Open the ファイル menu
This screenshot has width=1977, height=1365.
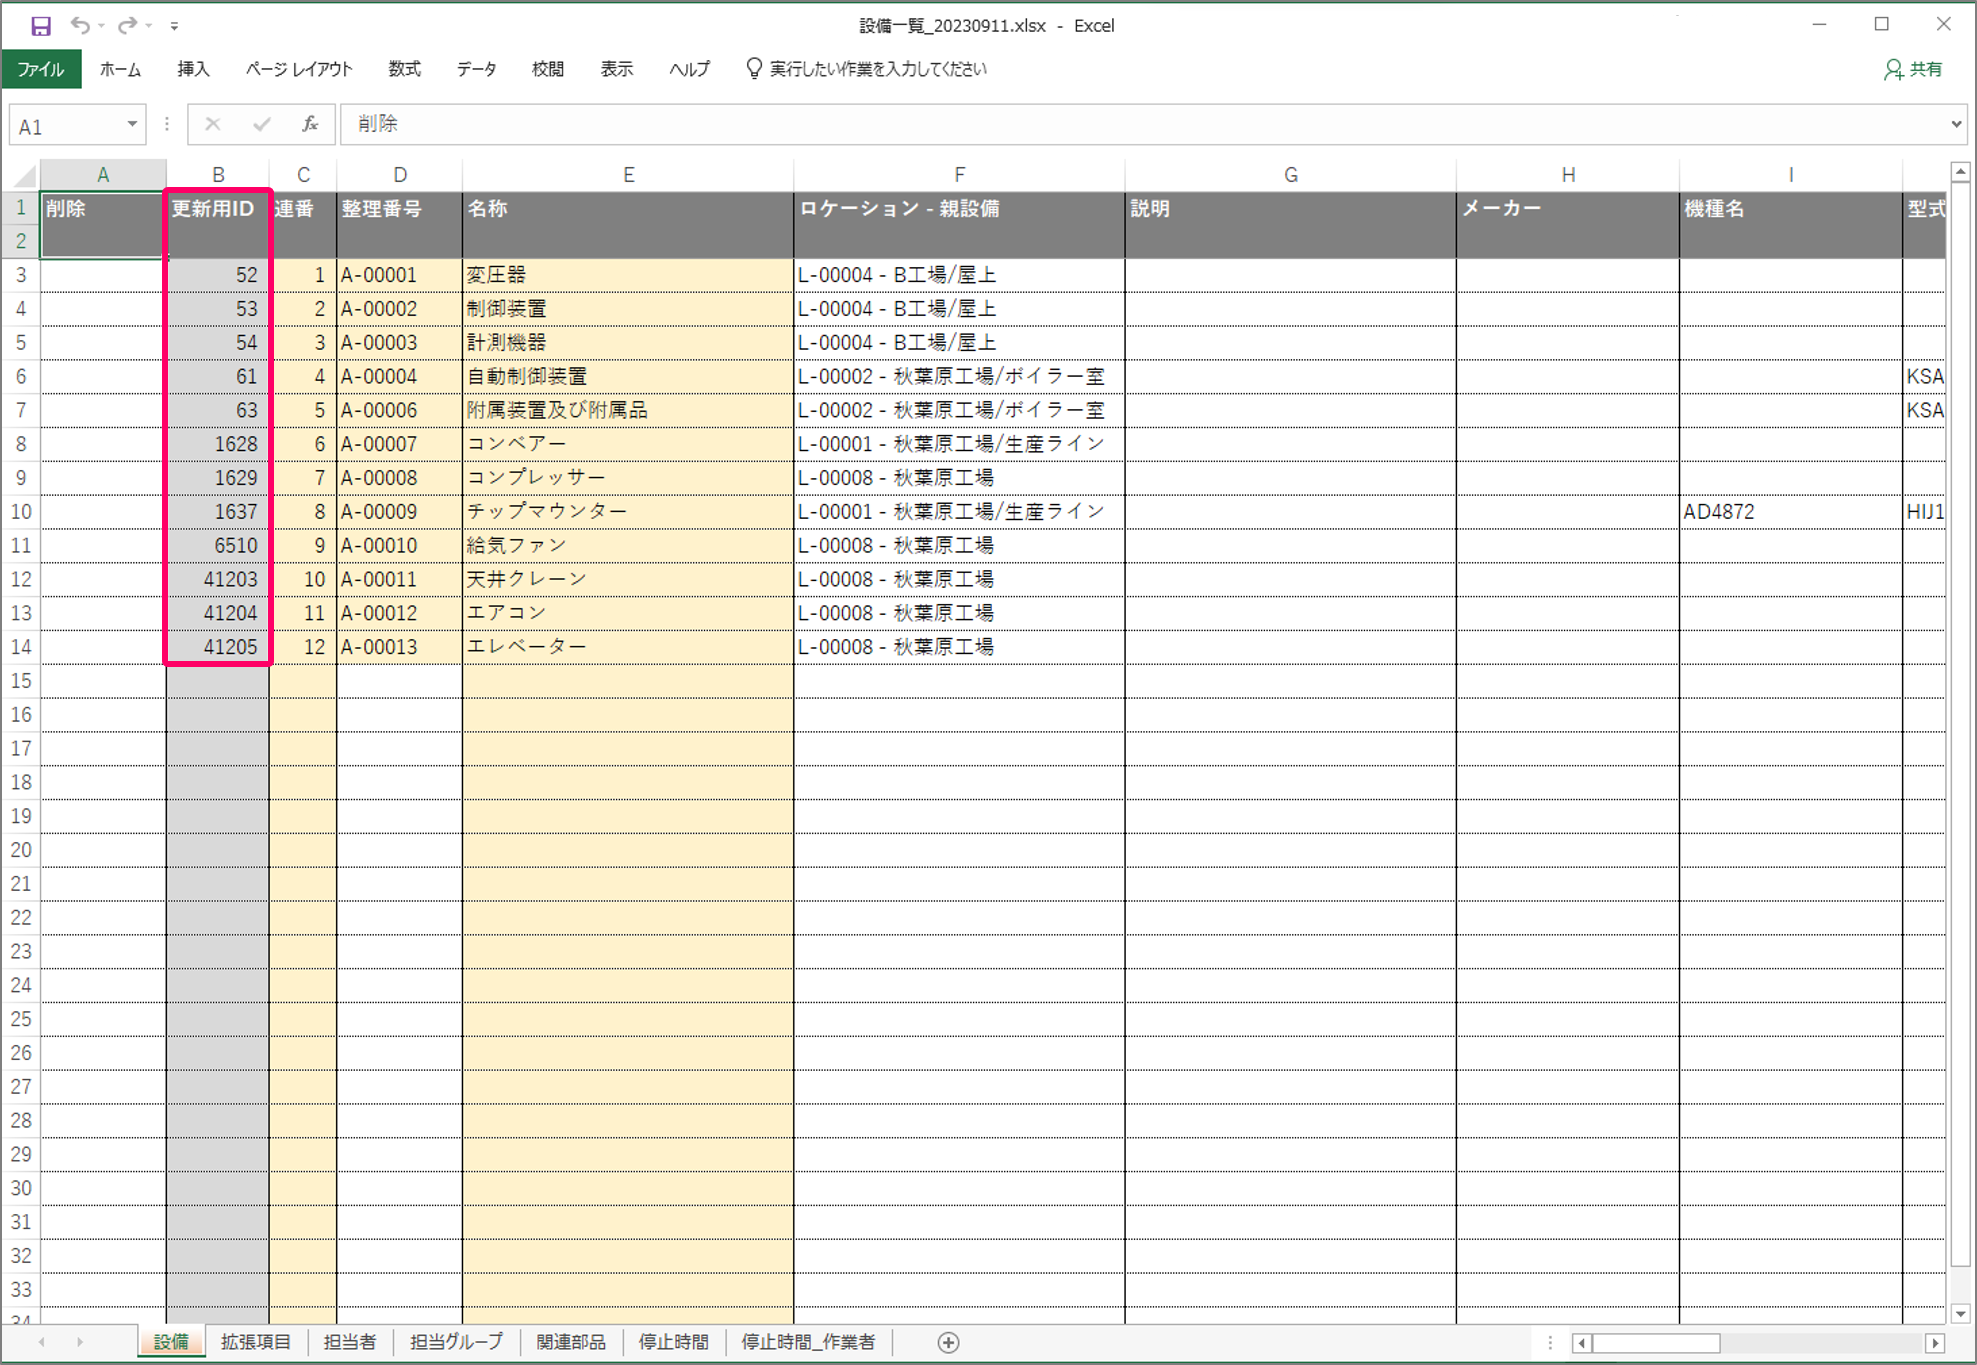click(x=41, y=68)
